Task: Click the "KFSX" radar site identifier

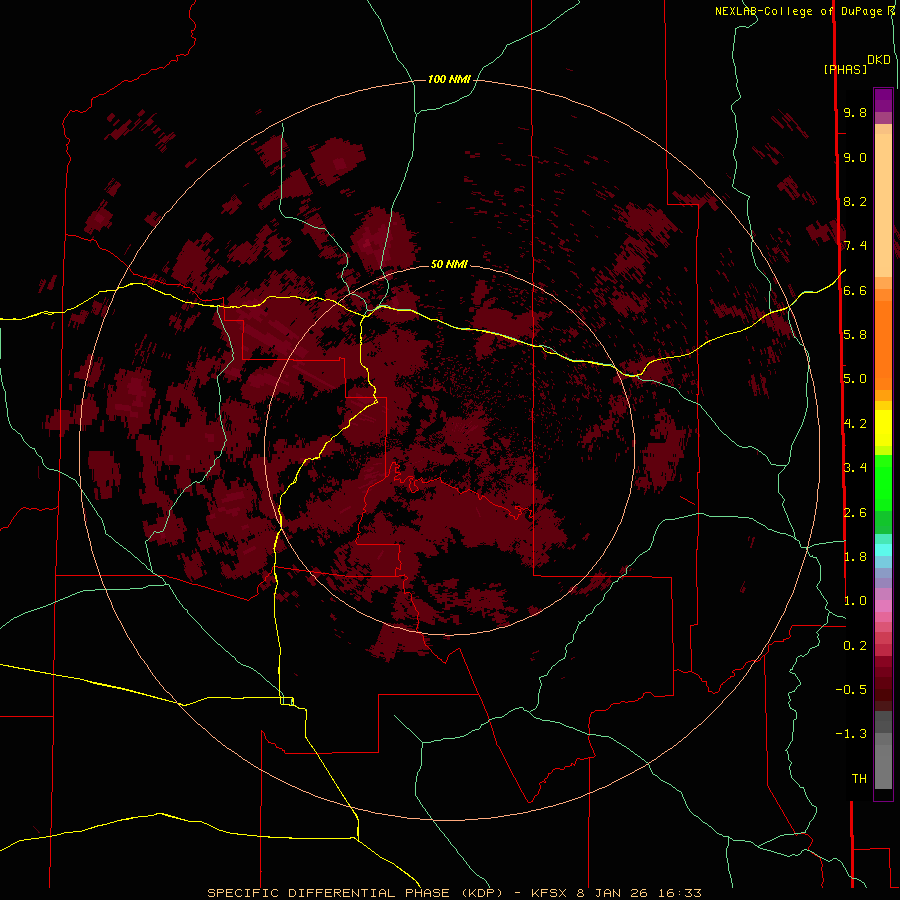Action: (550, 893)
